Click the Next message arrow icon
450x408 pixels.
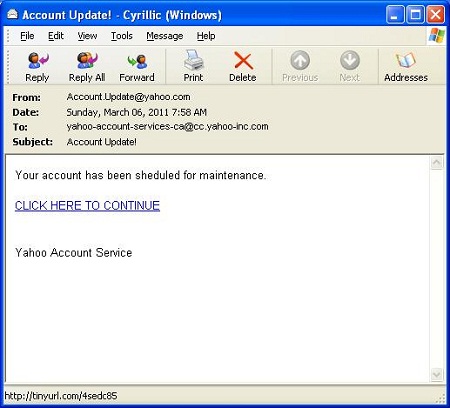point(350,60)
